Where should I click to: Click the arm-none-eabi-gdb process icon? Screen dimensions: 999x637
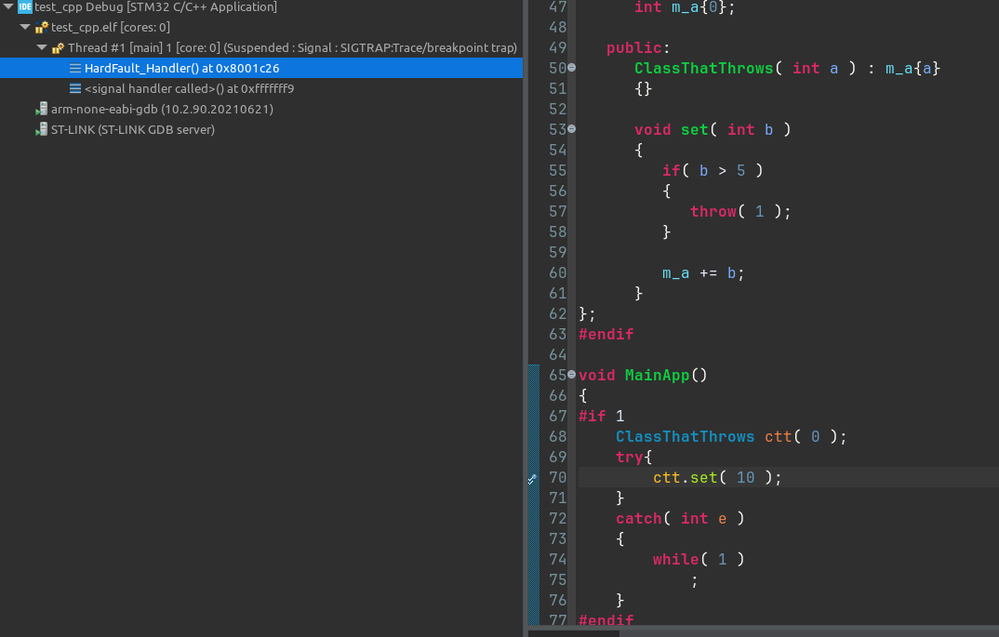click(41, 109)
